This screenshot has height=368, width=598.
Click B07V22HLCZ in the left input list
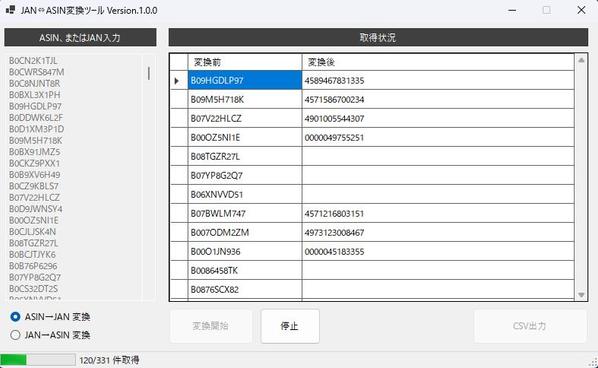34,198
